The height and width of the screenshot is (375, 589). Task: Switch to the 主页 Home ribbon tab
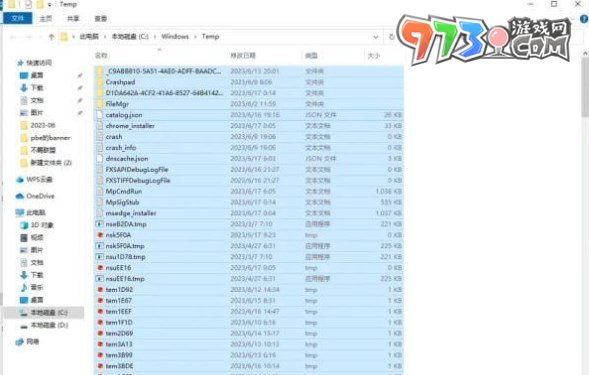46,18
